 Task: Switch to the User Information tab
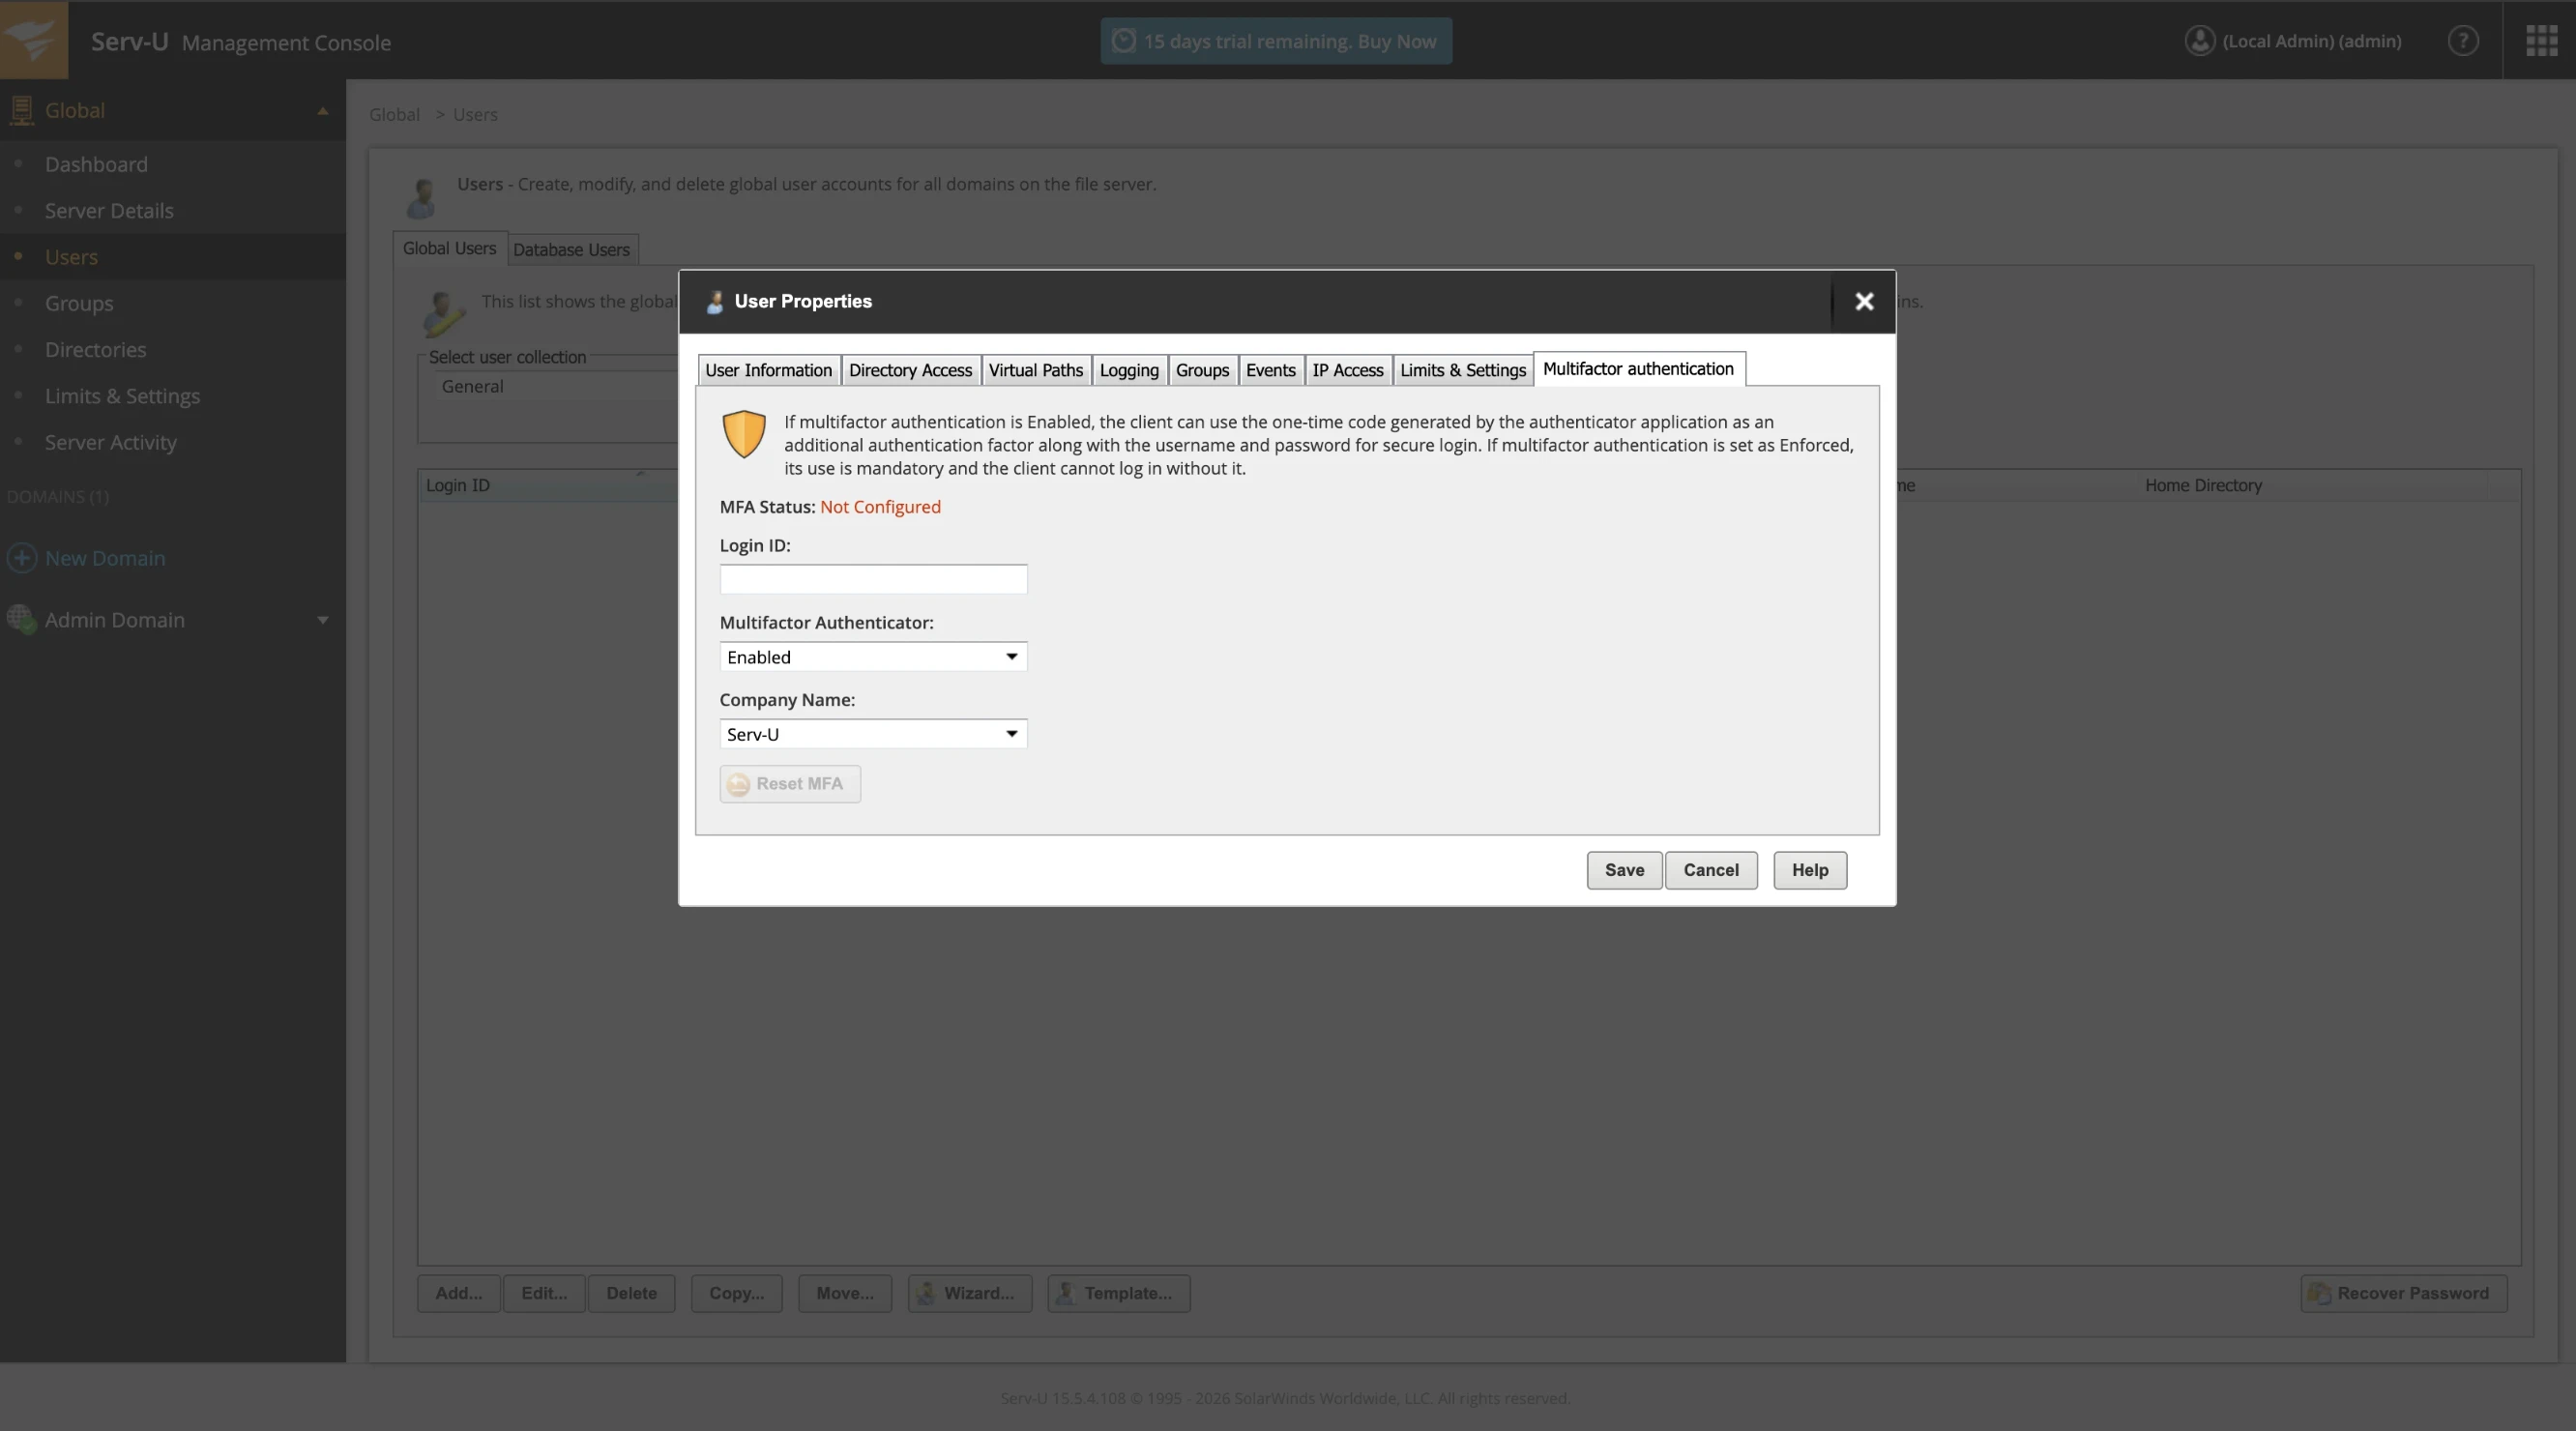tap(768, 370)
